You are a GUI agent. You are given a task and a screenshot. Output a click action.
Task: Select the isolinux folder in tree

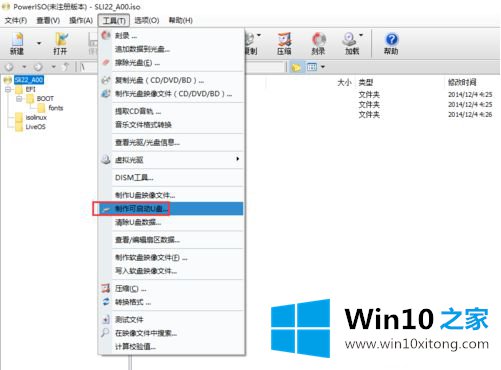pyautogui.click(x=36, y=117)
